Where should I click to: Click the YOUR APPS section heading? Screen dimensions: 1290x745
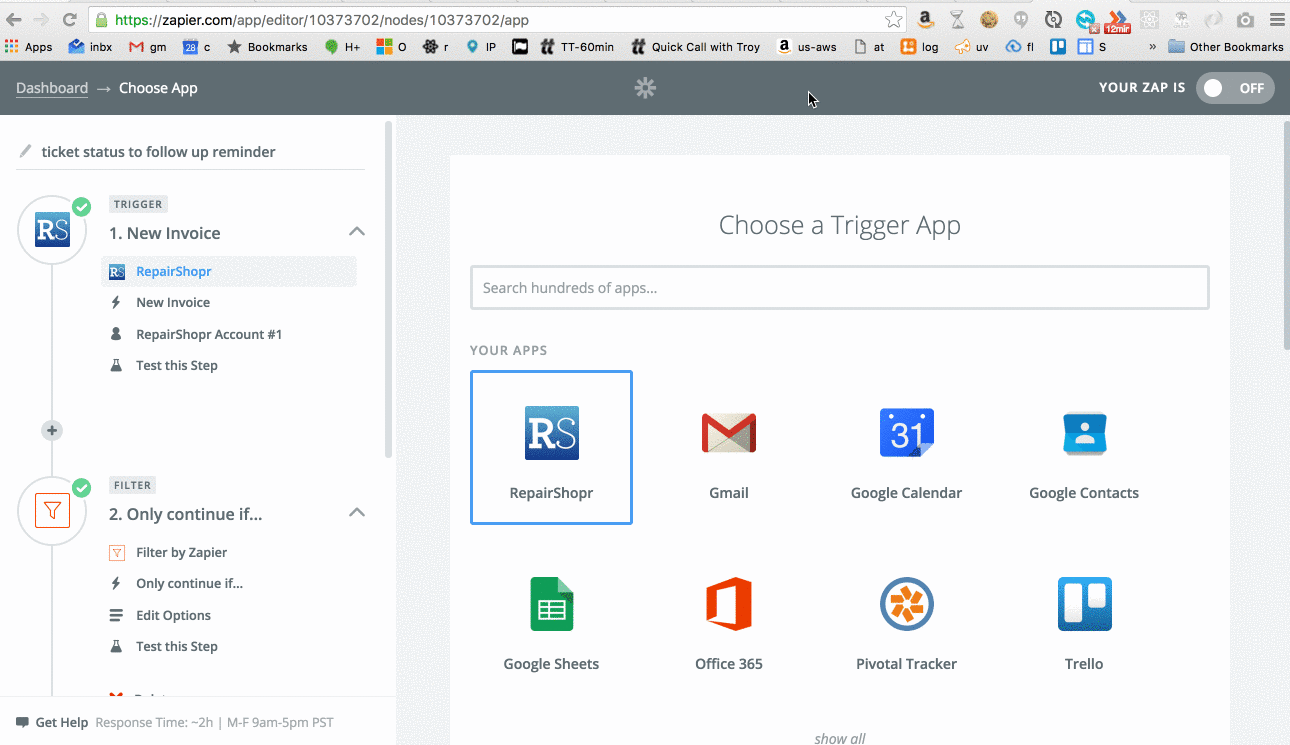[510, 350]
